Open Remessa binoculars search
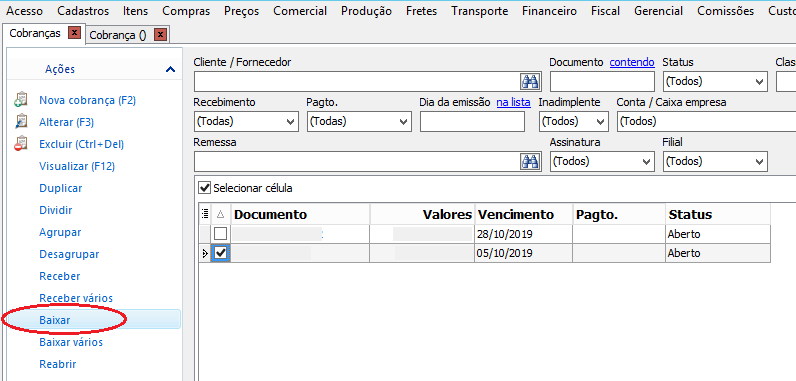 click(530, 161)
